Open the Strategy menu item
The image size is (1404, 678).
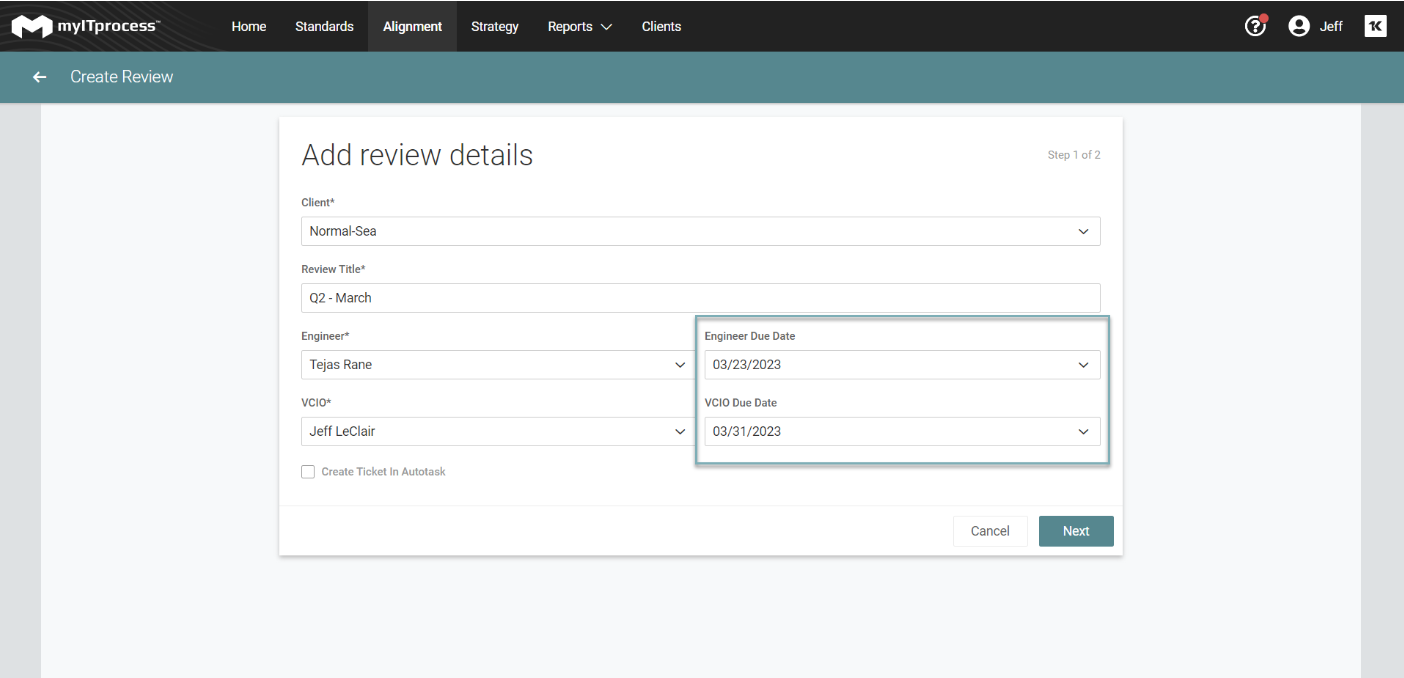[x=495, y=26]
